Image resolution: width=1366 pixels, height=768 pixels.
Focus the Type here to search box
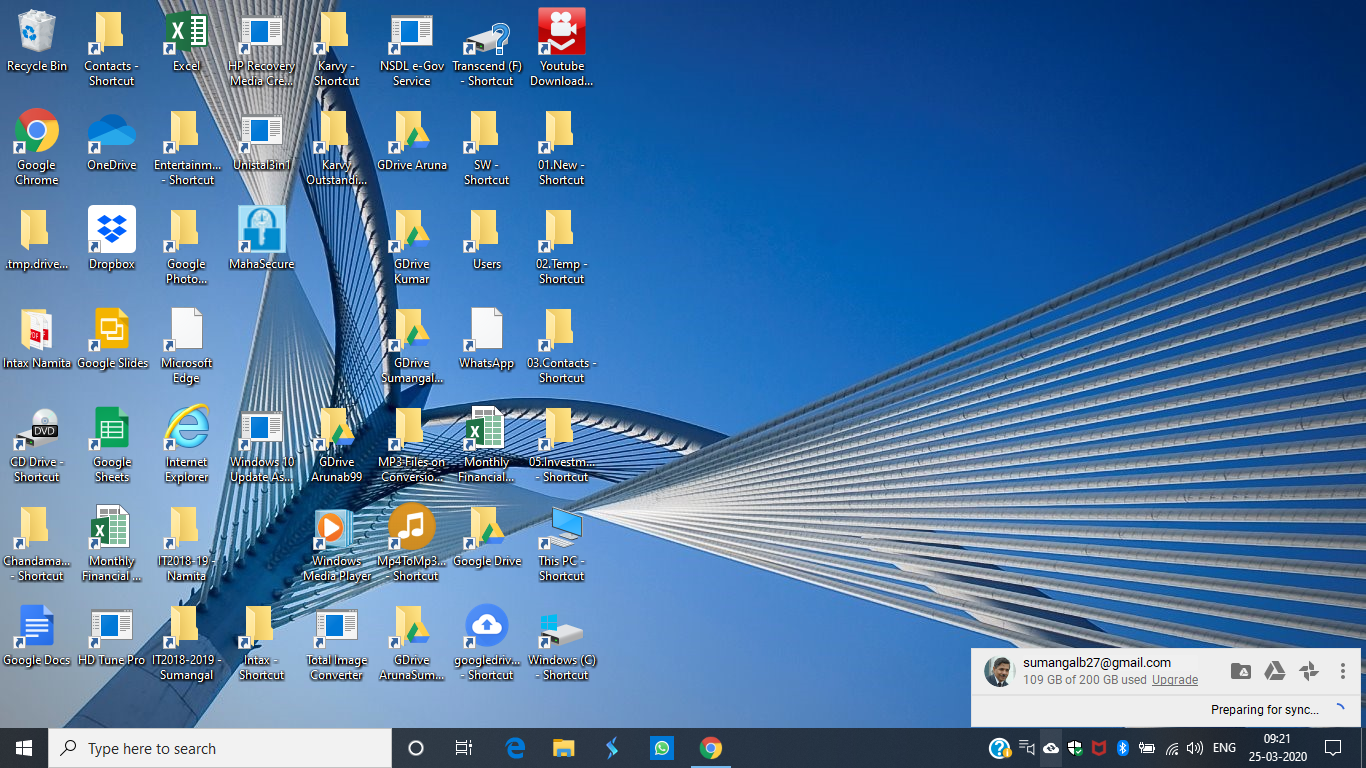pos(220,748)
